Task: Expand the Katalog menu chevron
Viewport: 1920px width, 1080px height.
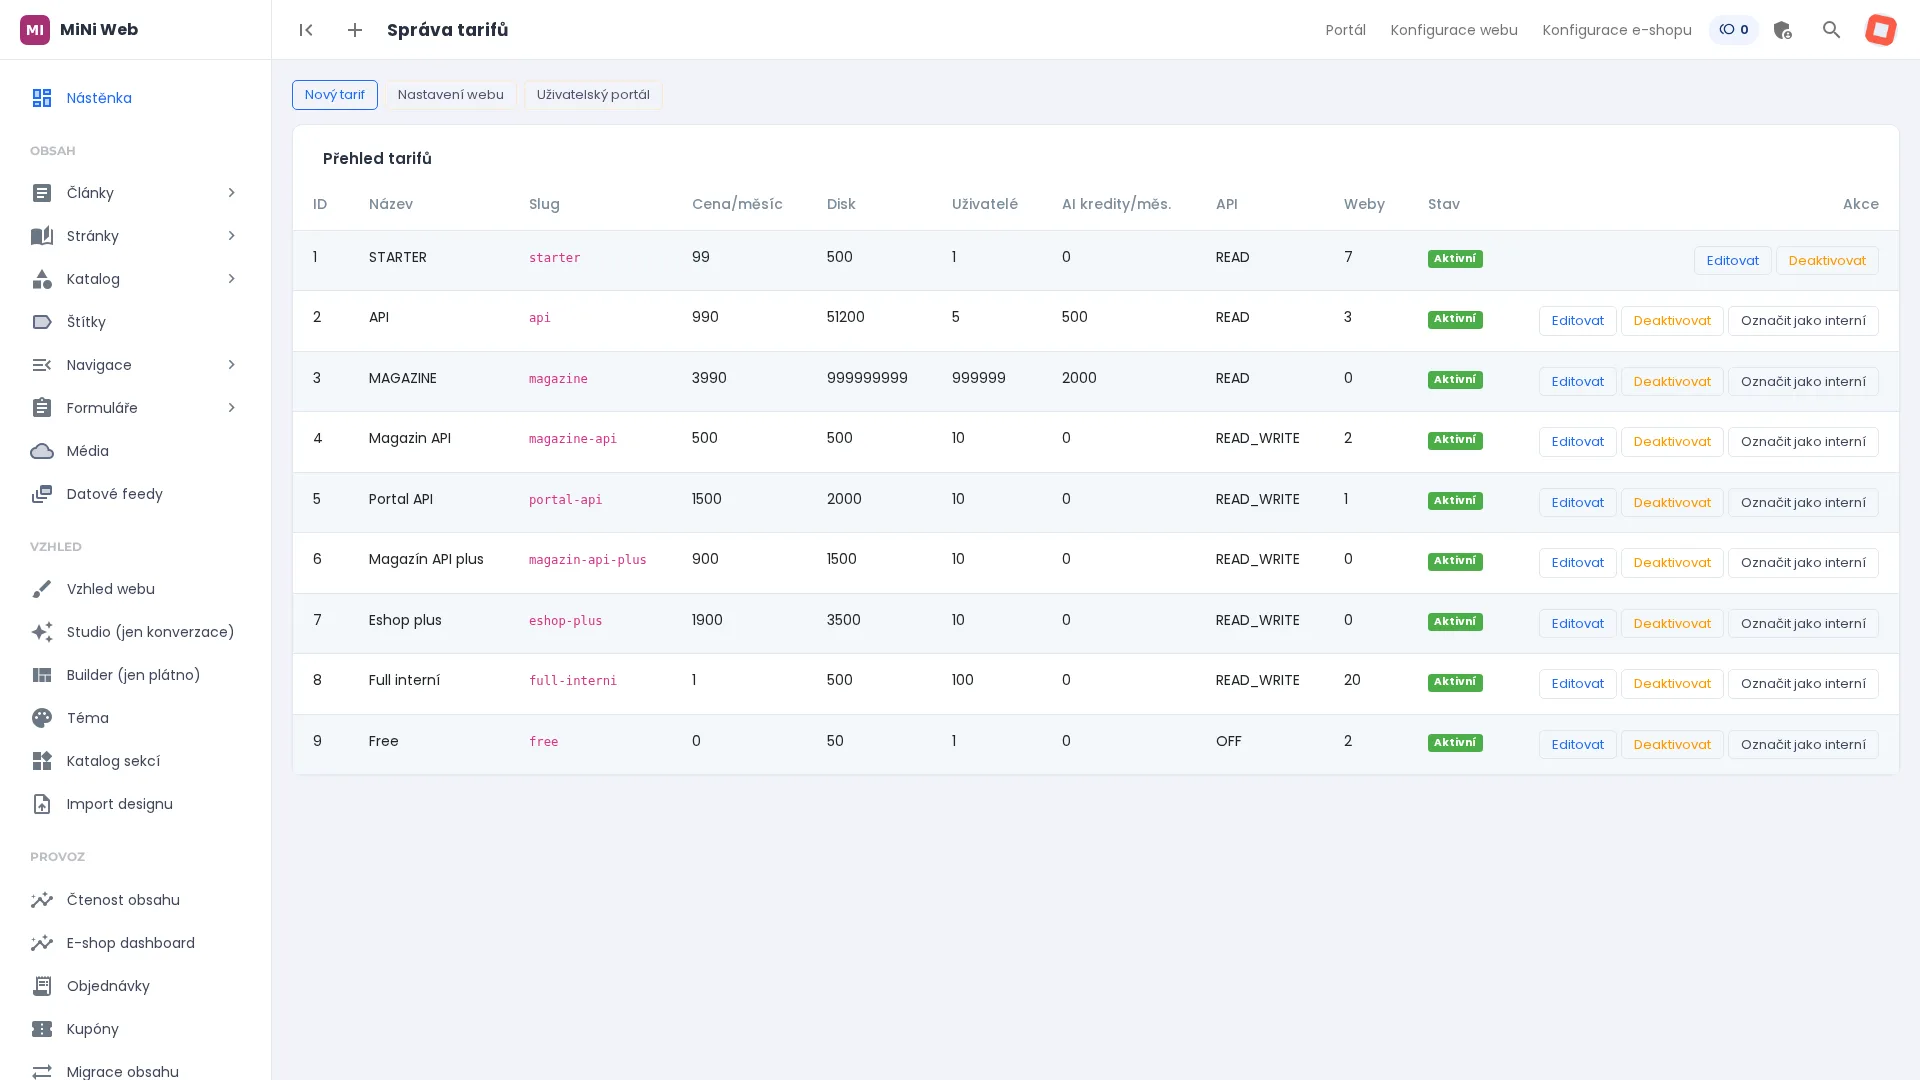Action: pos(231,279)
